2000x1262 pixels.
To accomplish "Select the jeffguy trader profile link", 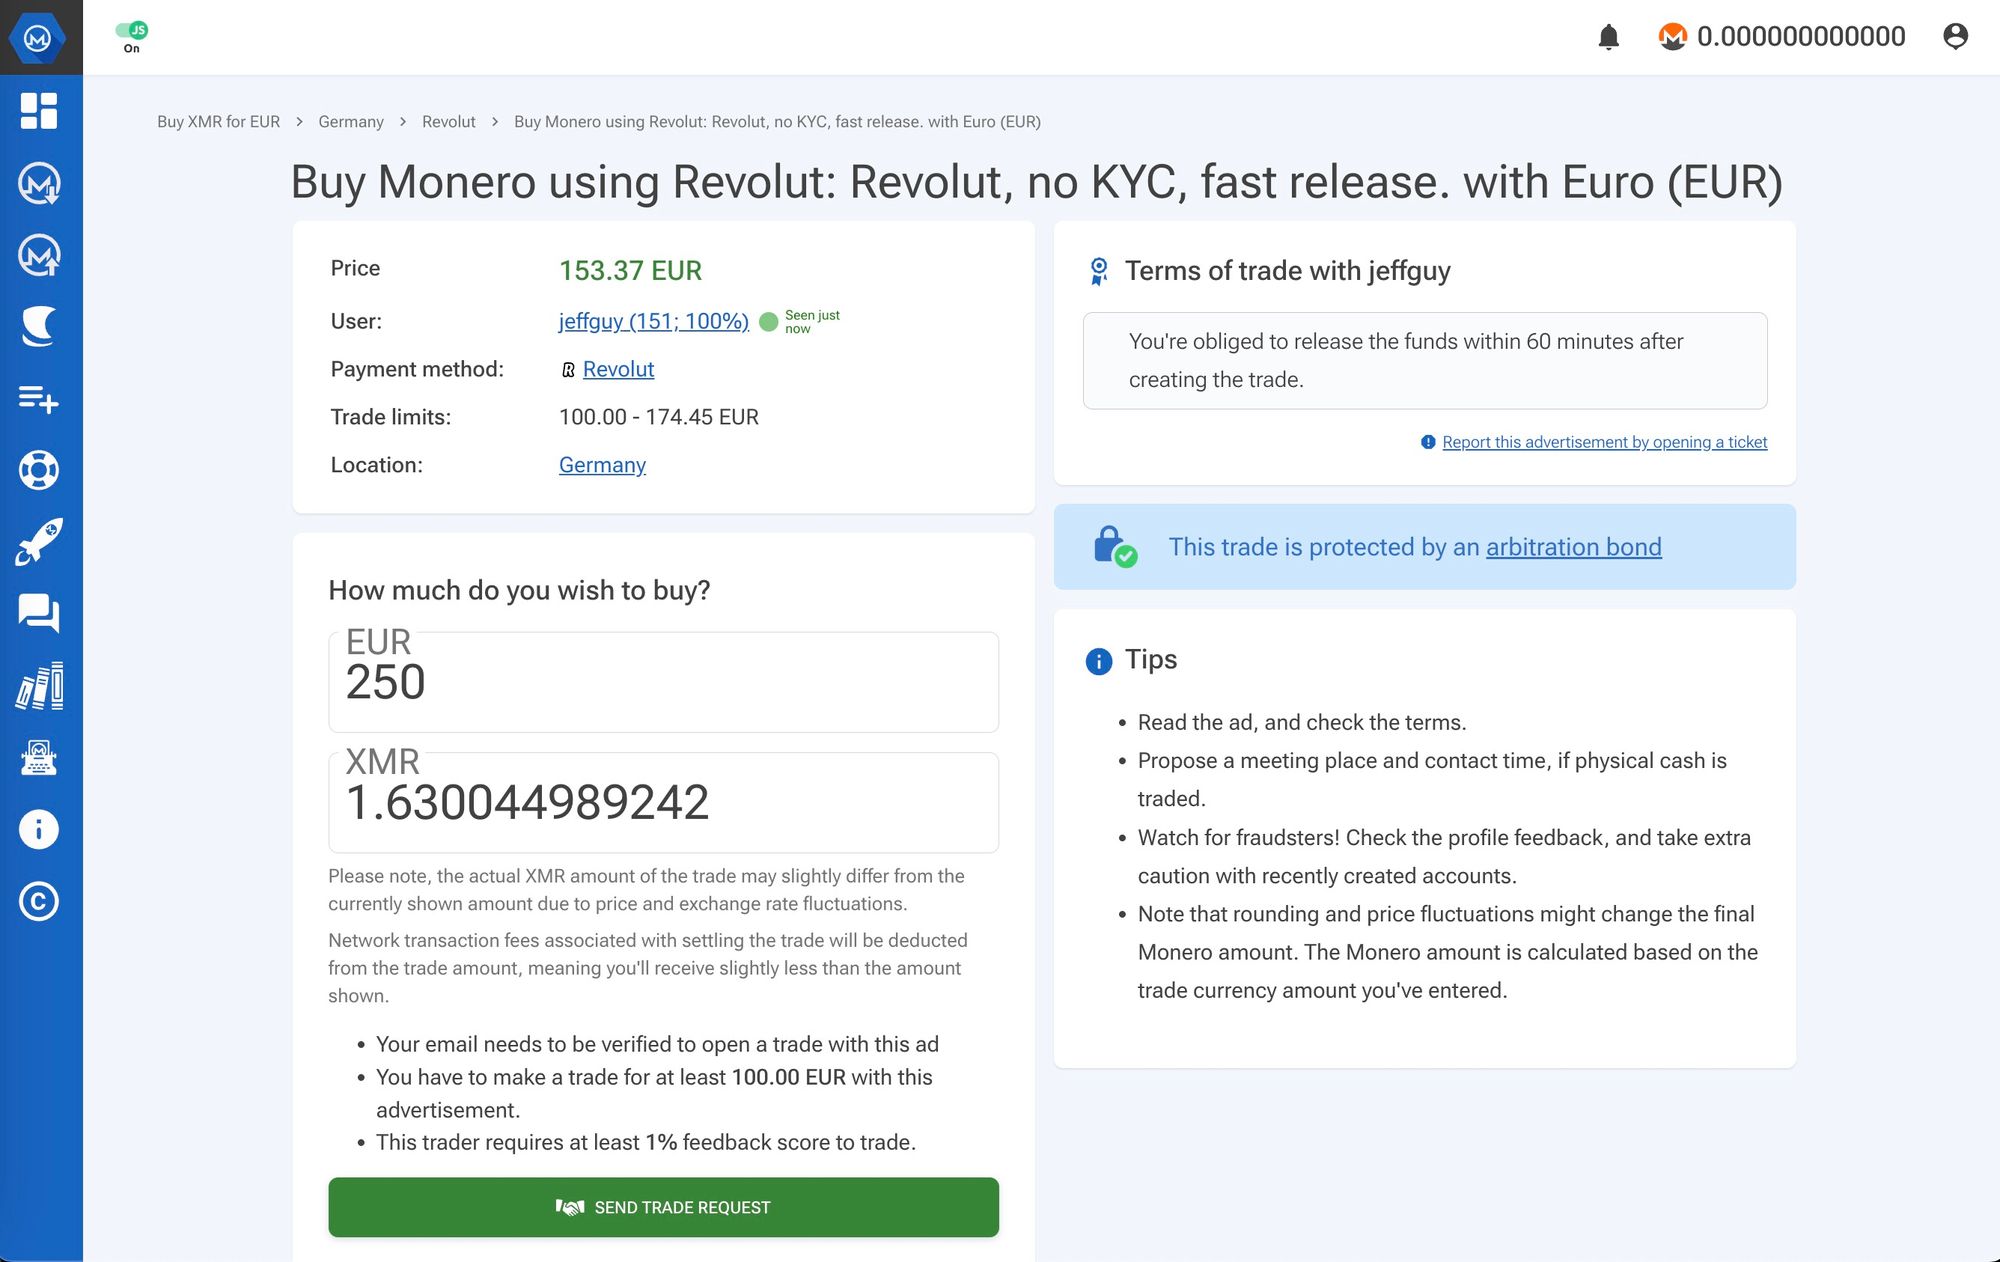I will pos(653,320).
